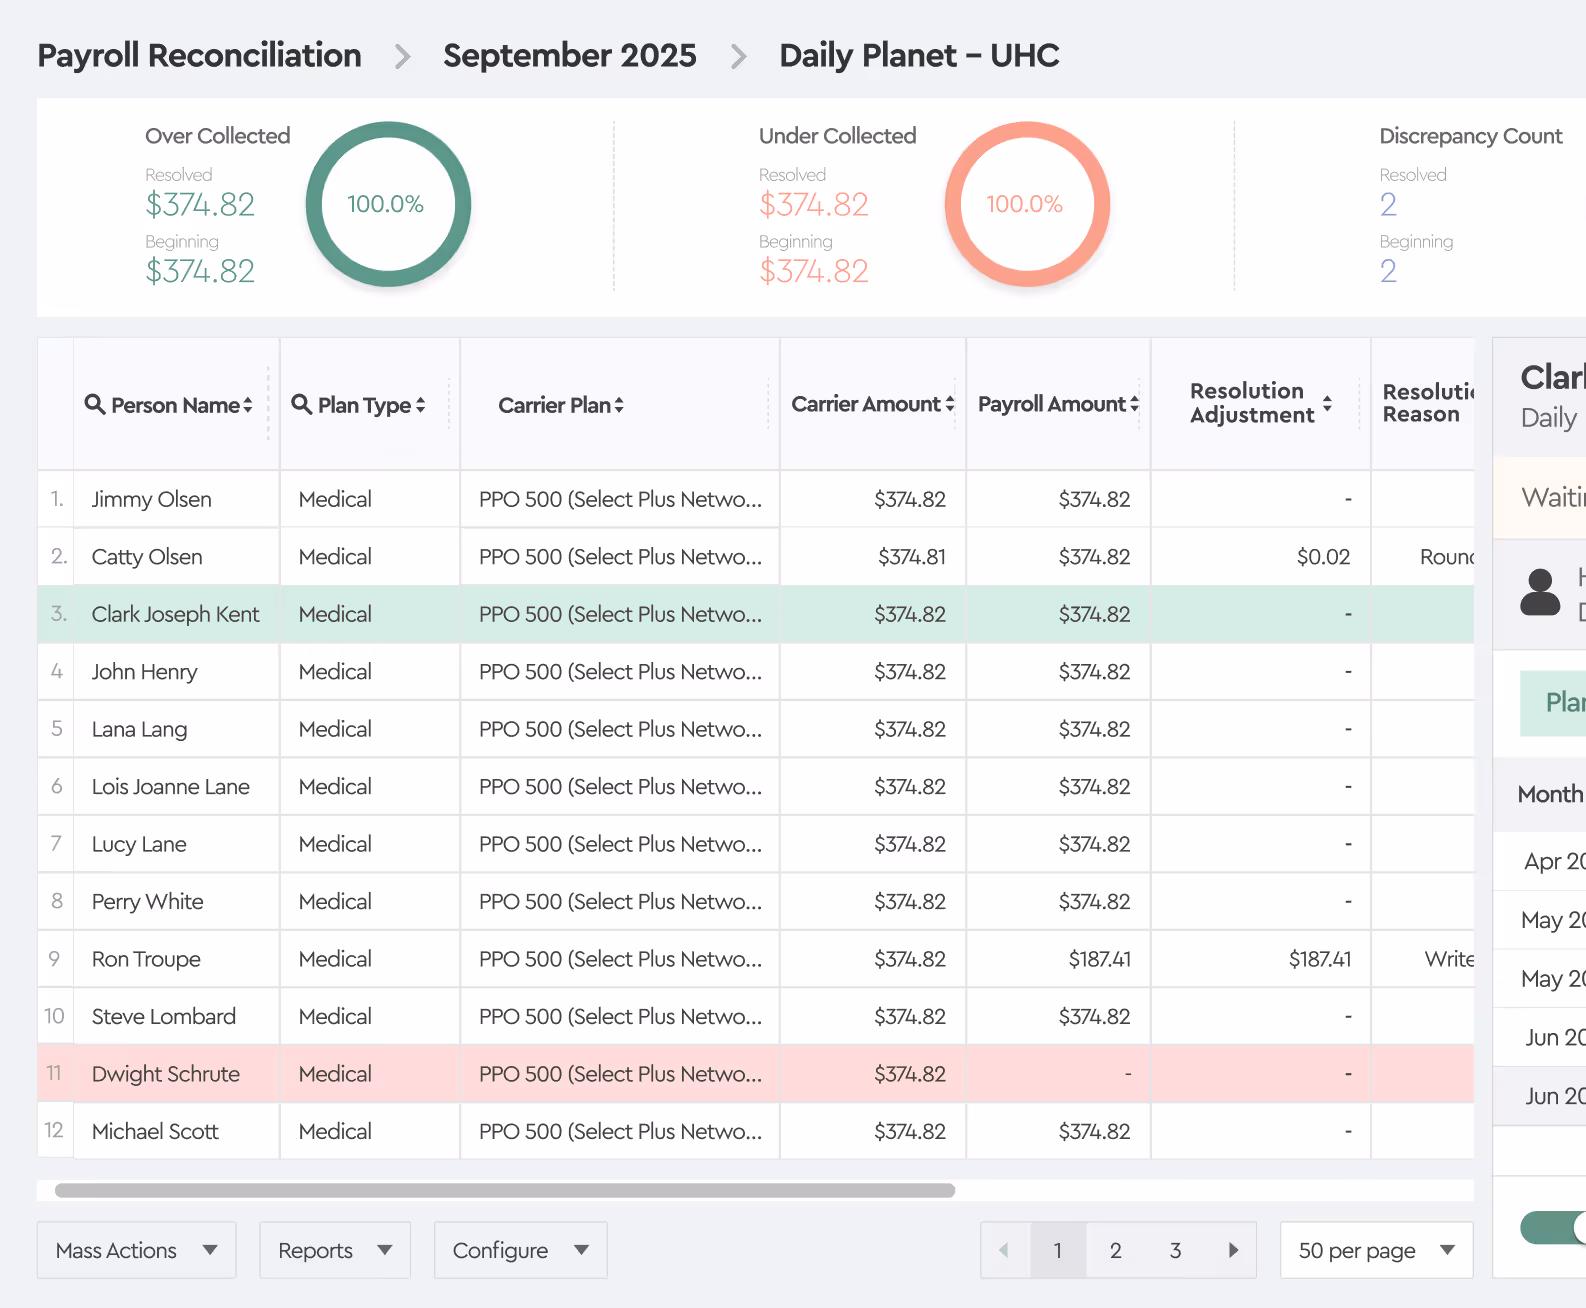Select Clark Joseph Kent row
Image resolution: width=1586 pixels, height=1308 pixels.
click(756, 614)
